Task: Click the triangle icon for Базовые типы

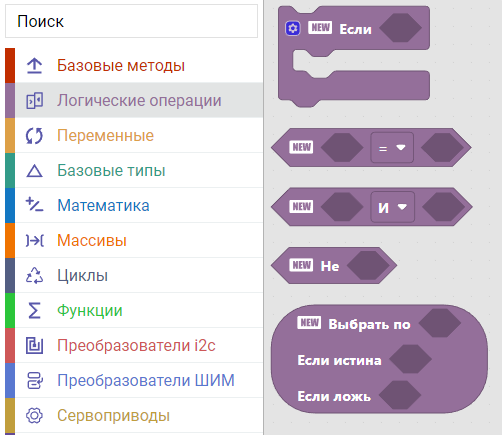Action: [34, 171]
